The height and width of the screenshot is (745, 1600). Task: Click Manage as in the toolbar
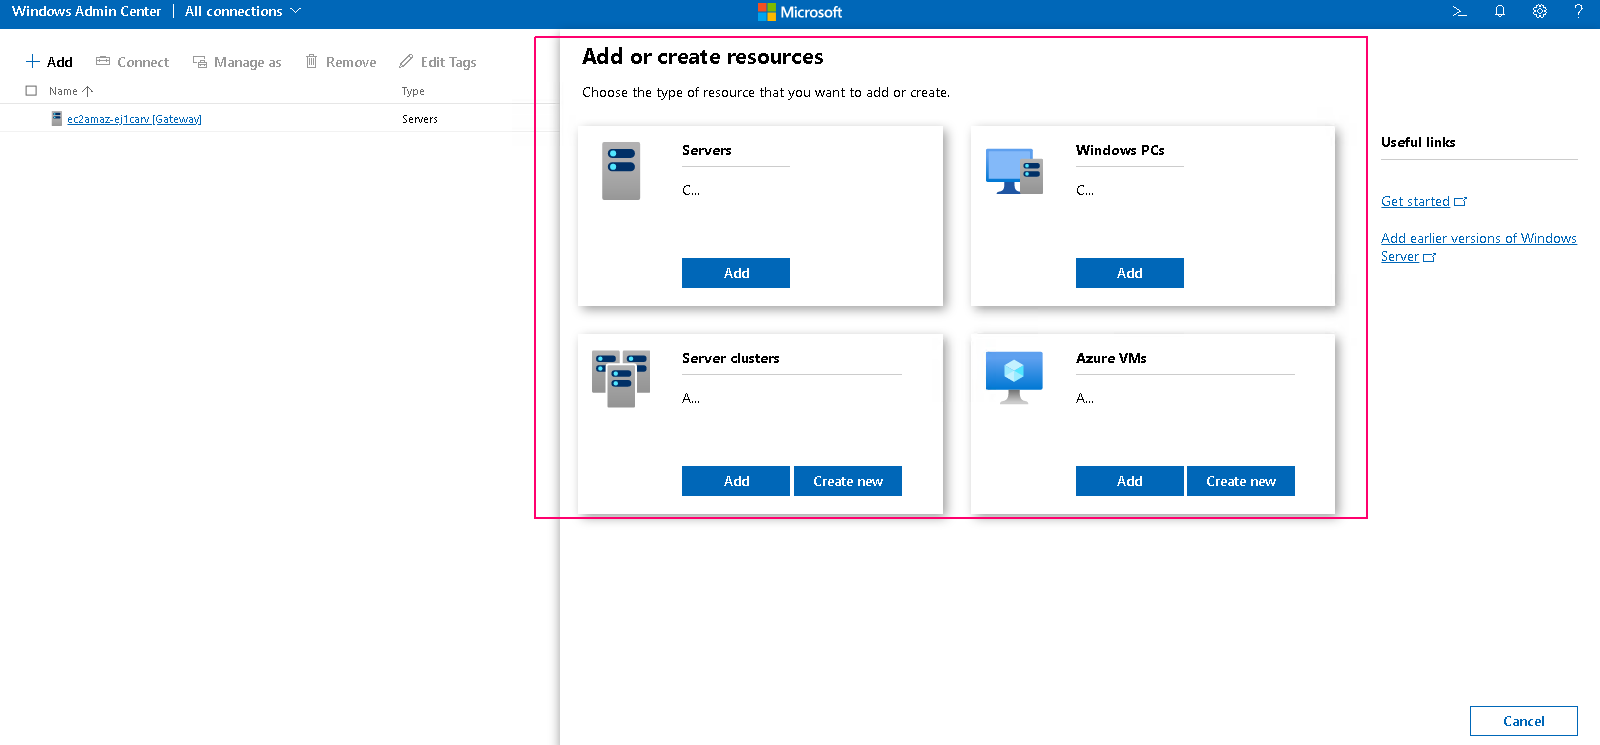pos(237,62)
